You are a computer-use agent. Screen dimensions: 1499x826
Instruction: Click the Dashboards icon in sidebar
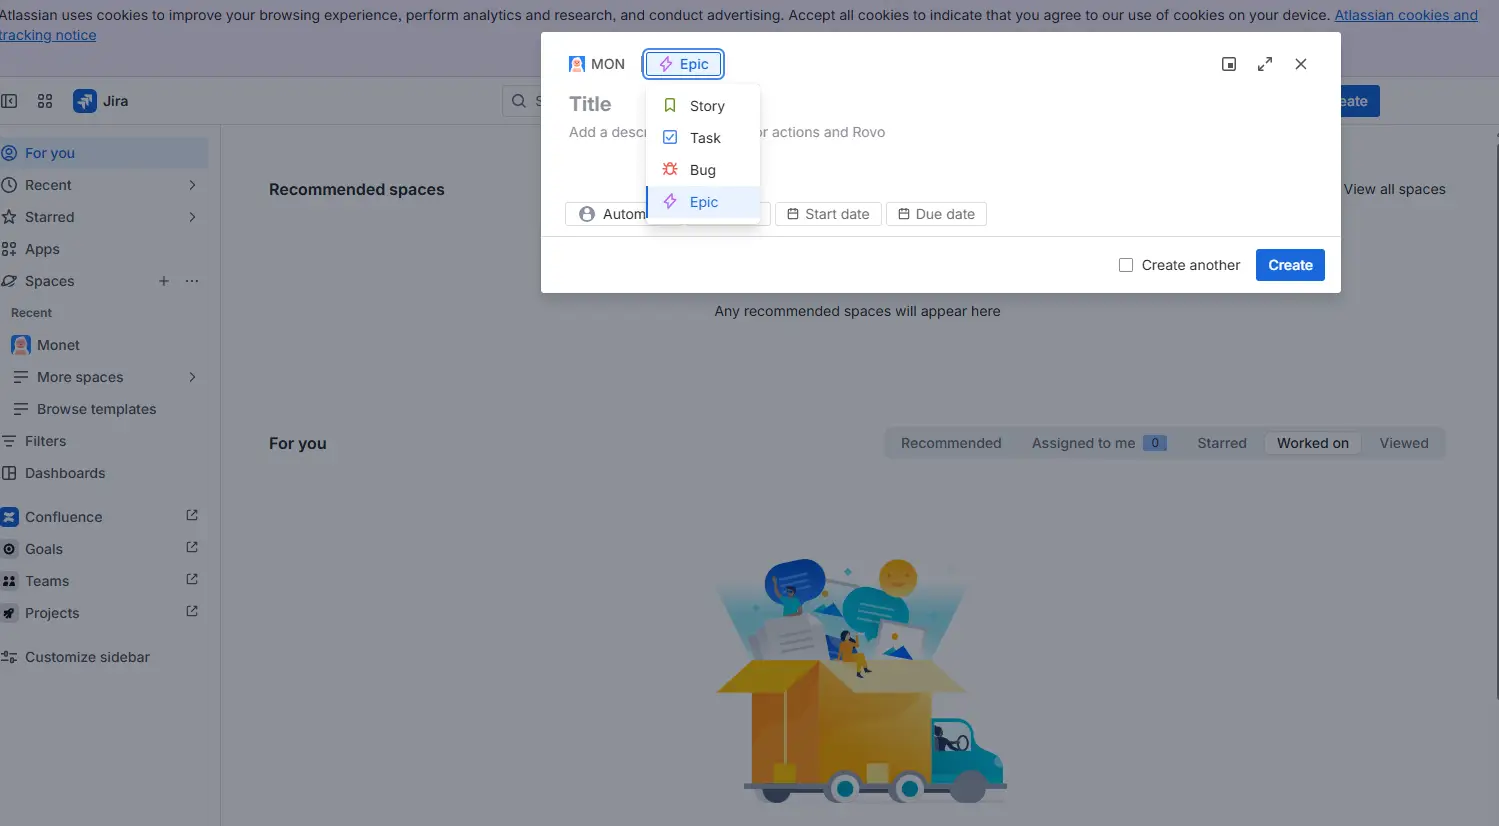click(x=10, y=473)
